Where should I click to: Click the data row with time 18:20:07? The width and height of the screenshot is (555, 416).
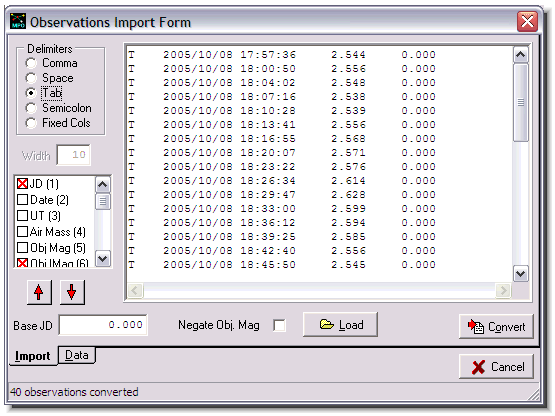pos(282,153)
